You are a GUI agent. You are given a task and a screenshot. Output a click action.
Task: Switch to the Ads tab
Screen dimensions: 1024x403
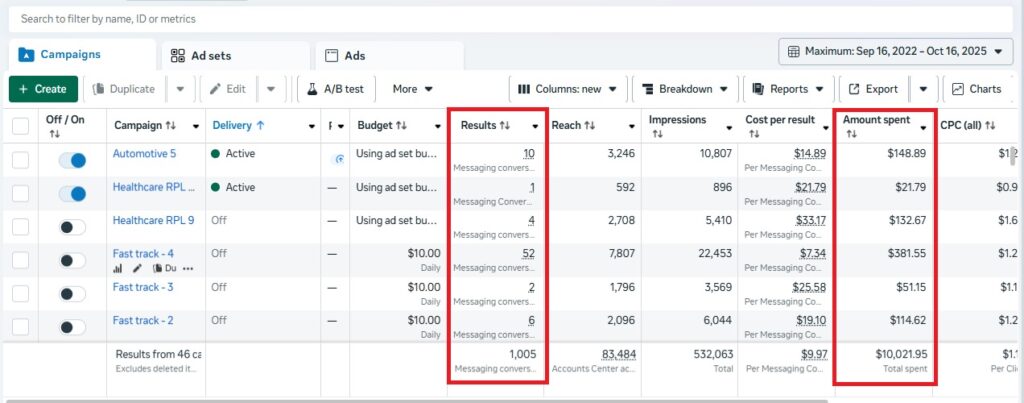coord(386,55)
